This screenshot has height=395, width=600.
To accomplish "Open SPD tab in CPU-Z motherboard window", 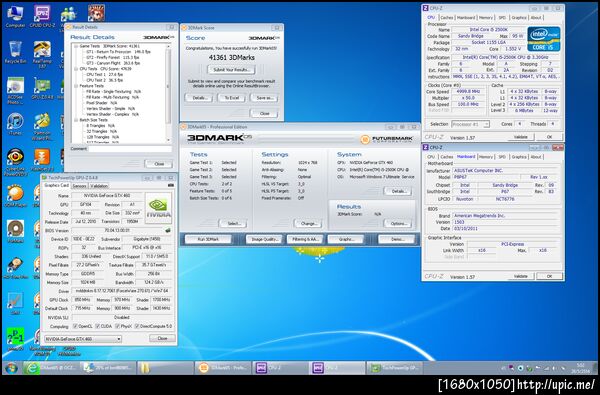I will [x=502, y=157].
